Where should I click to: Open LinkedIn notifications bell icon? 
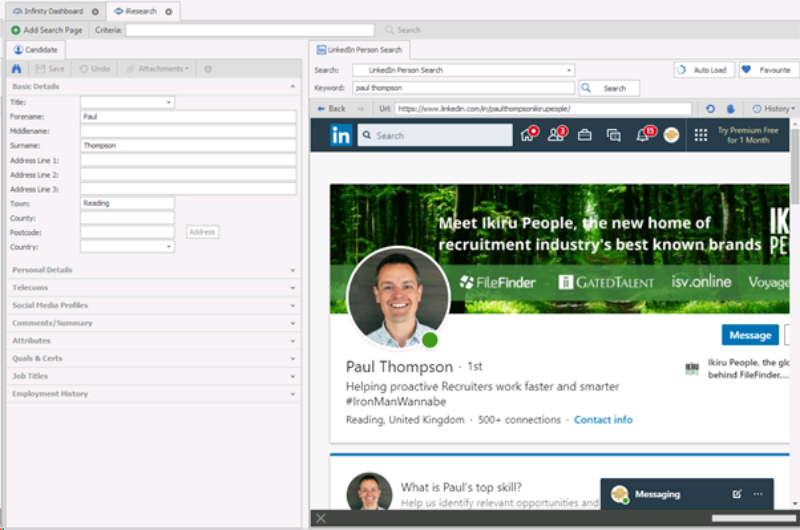643,135
